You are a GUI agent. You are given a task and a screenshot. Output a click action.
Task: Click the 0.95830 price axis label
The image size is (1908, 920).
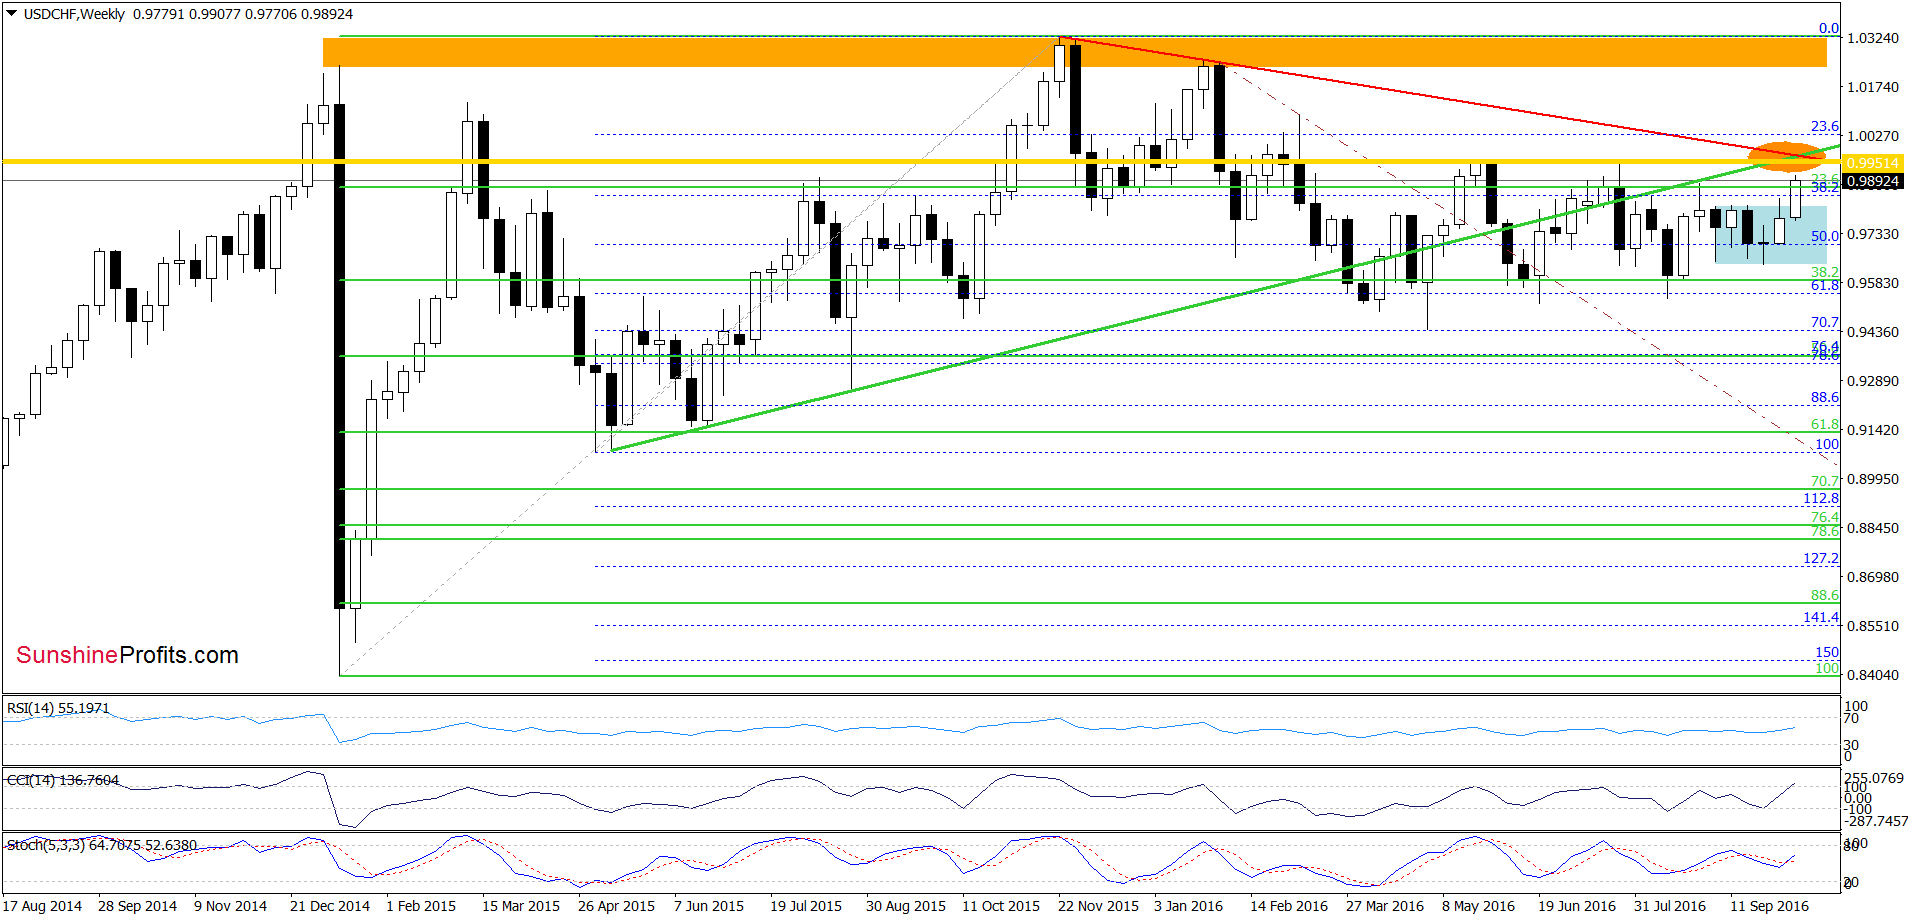pos(1873,283)
